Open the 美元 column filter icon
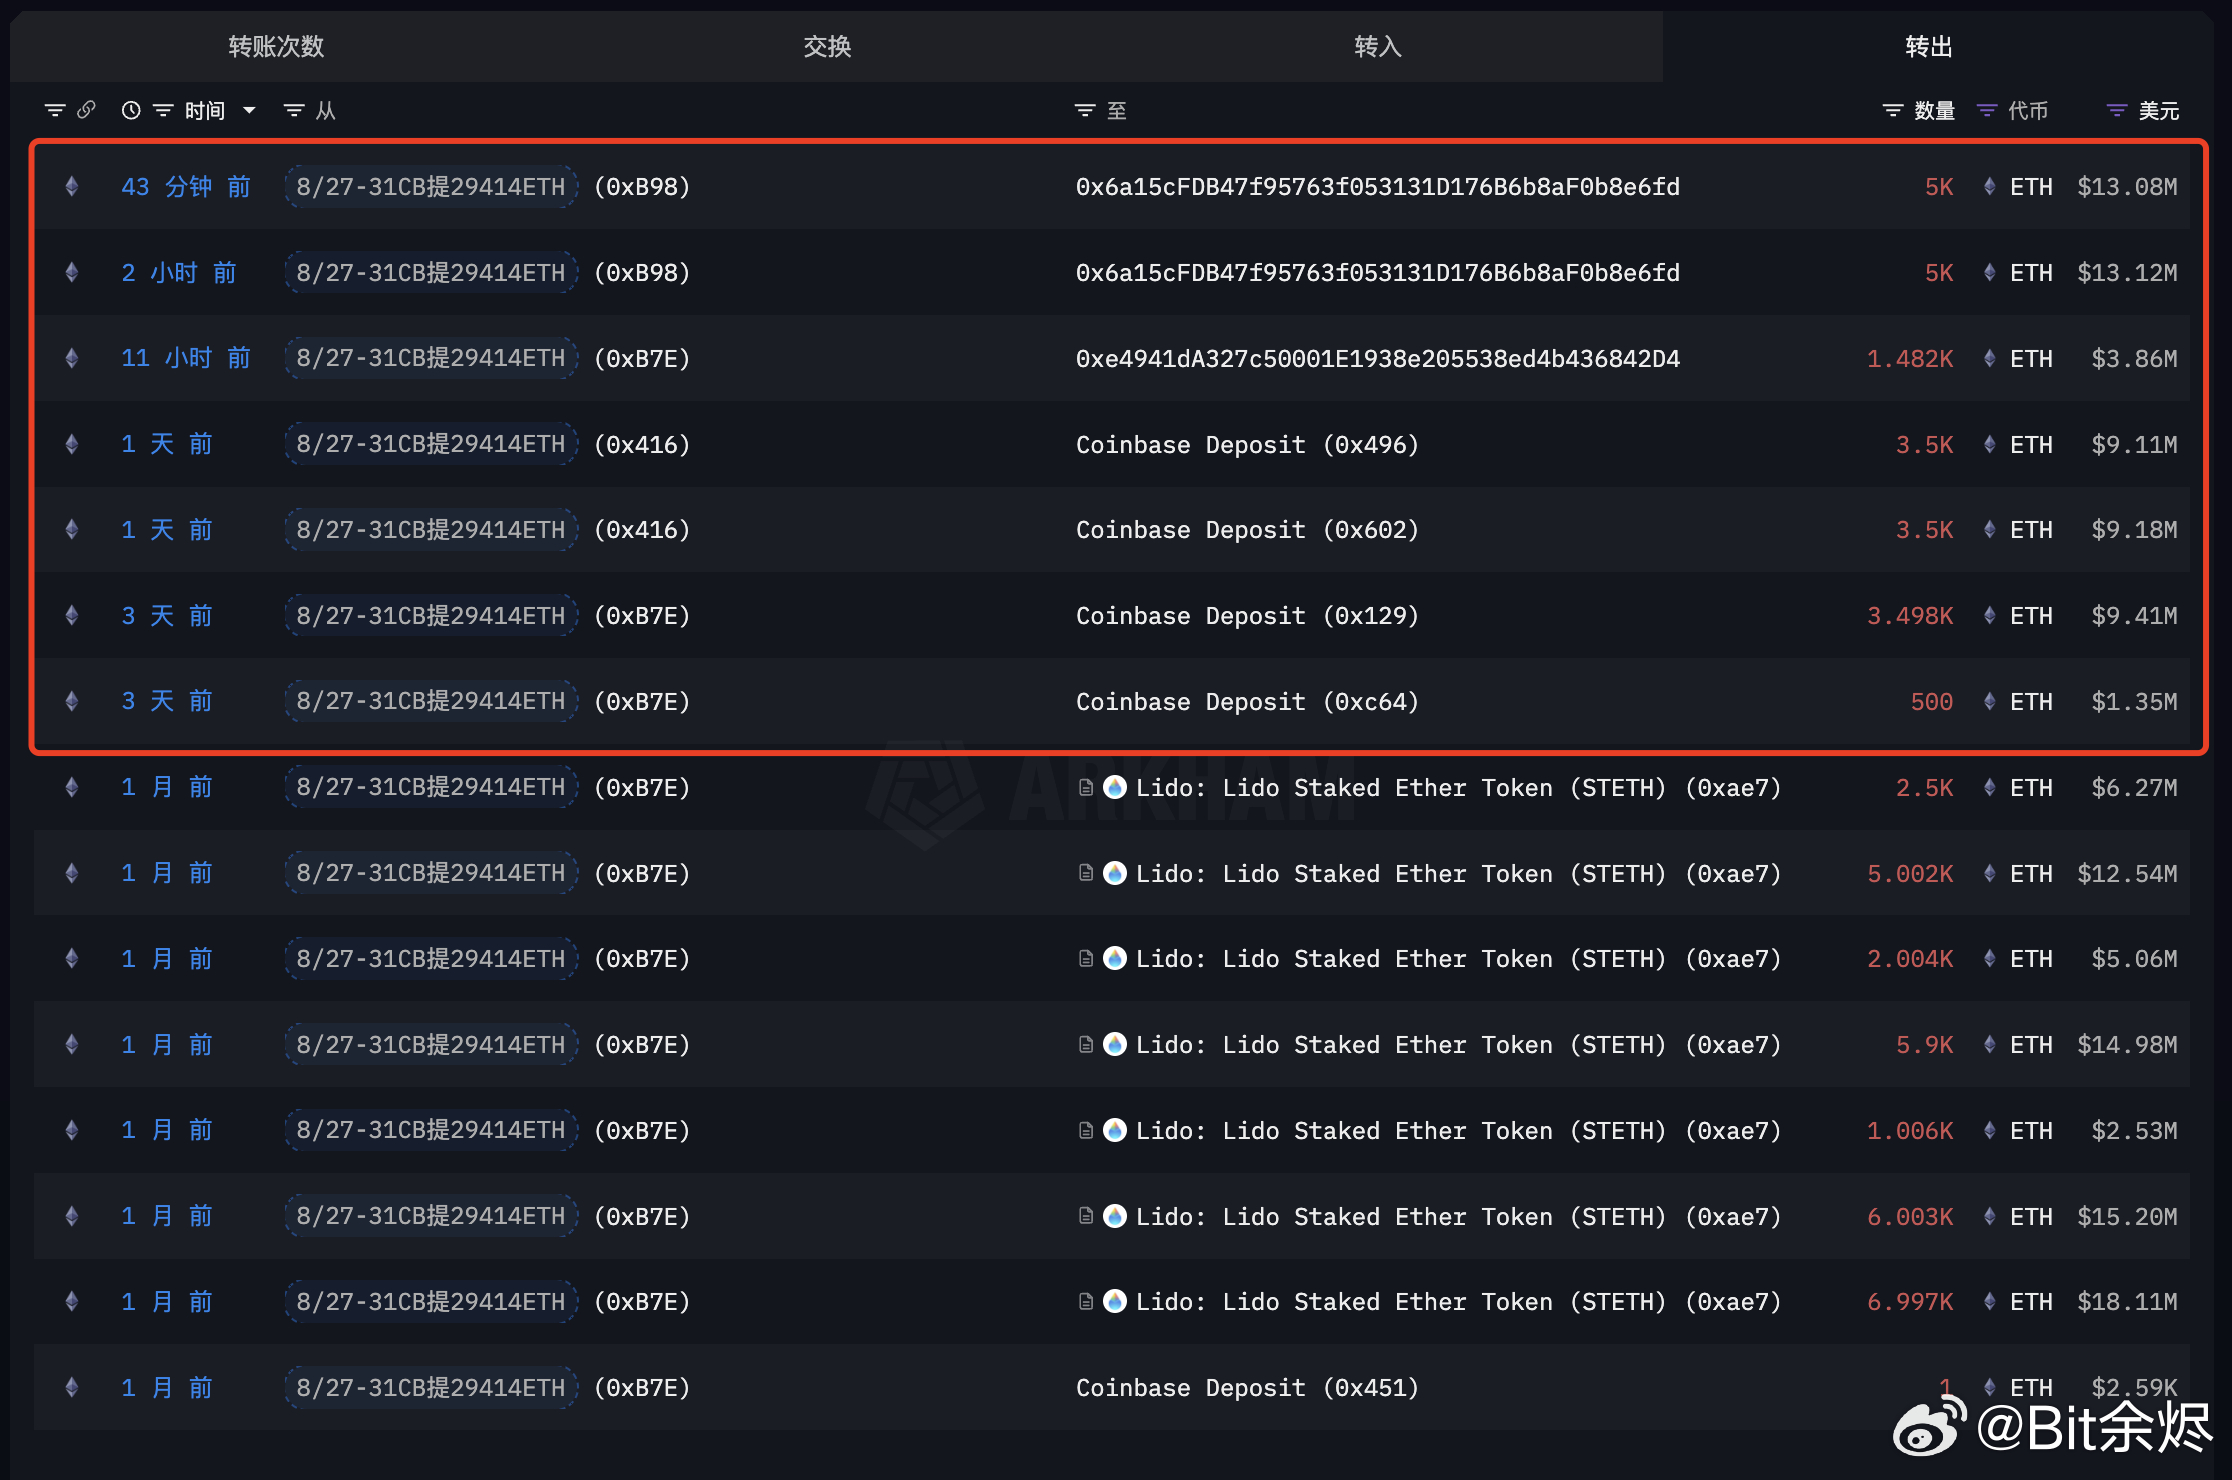Screen dimensions: 2232x1480 coord(2117,110)
